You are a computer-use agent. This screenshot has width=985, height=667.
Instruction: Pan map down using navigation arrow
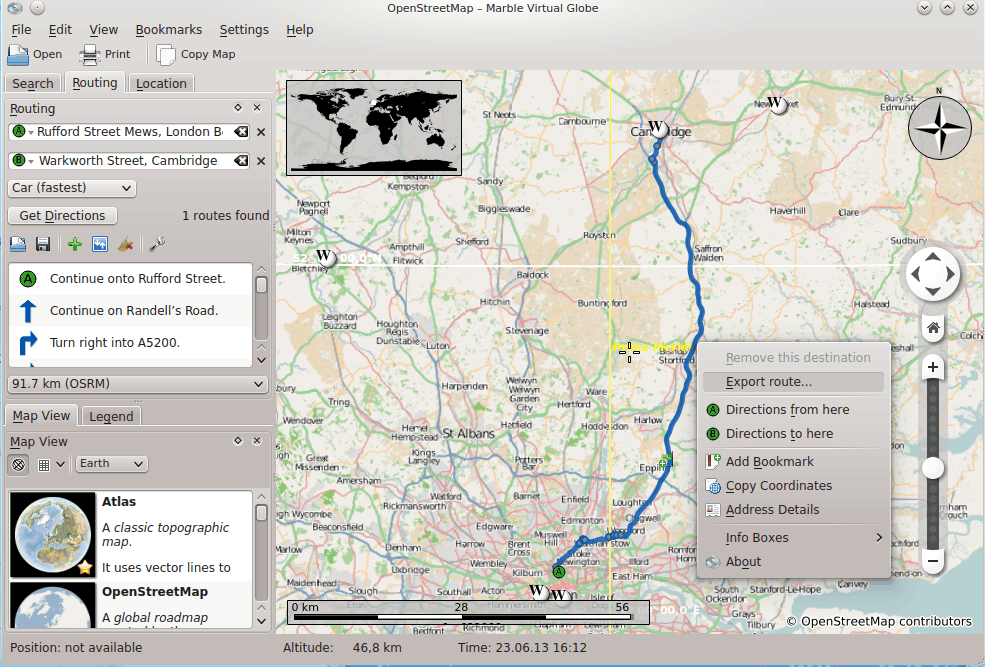[933, 291]
